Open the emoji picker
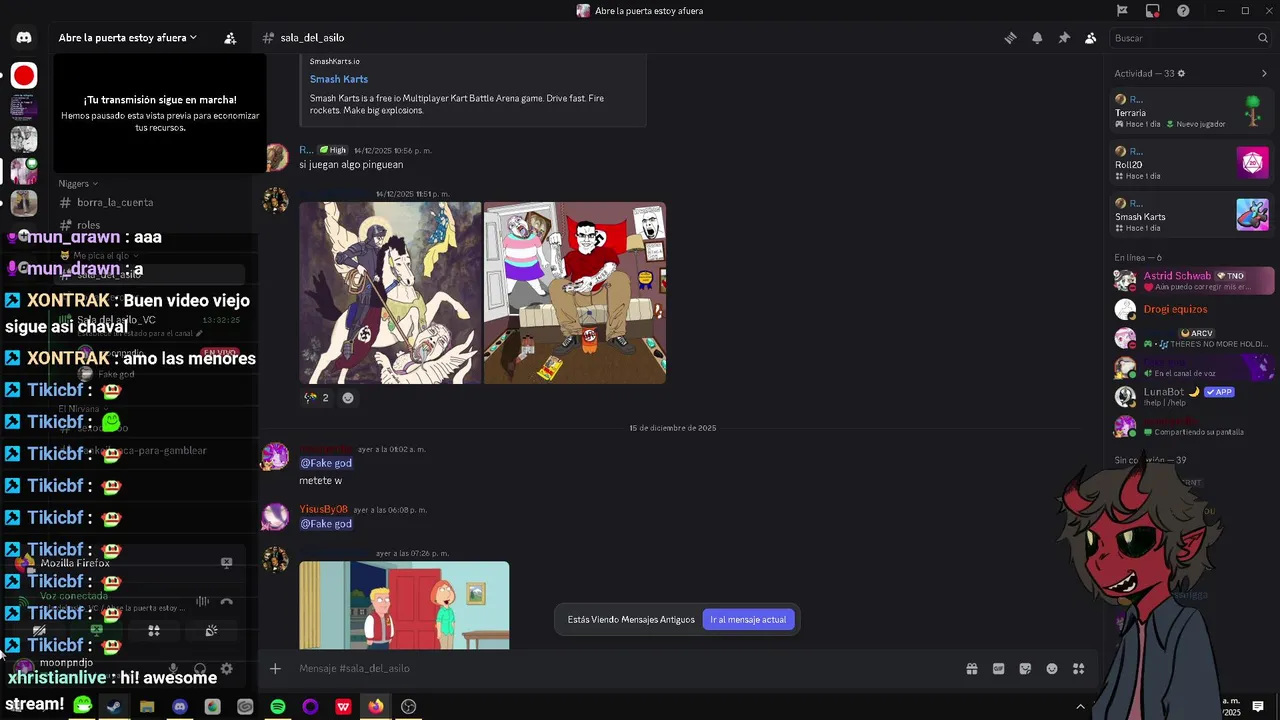 click(1052, 669)
